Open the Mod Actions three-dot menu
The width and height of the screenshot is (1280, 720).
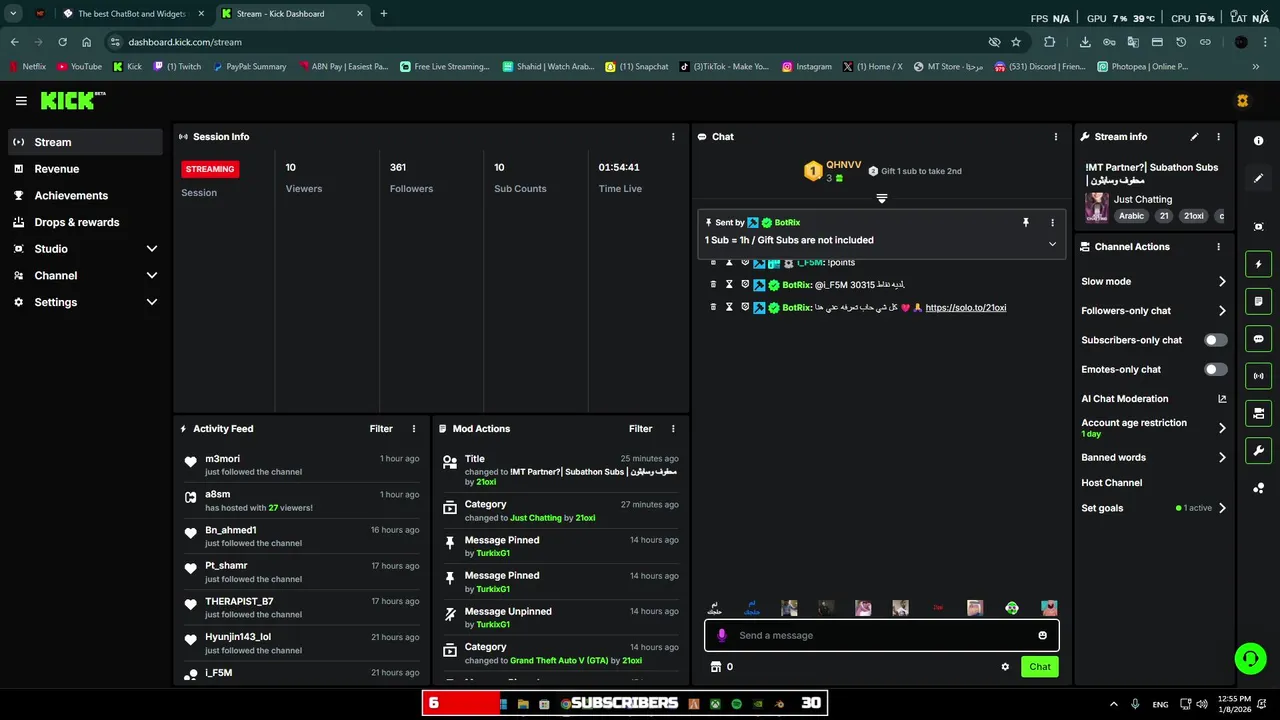tap(673, 429)
